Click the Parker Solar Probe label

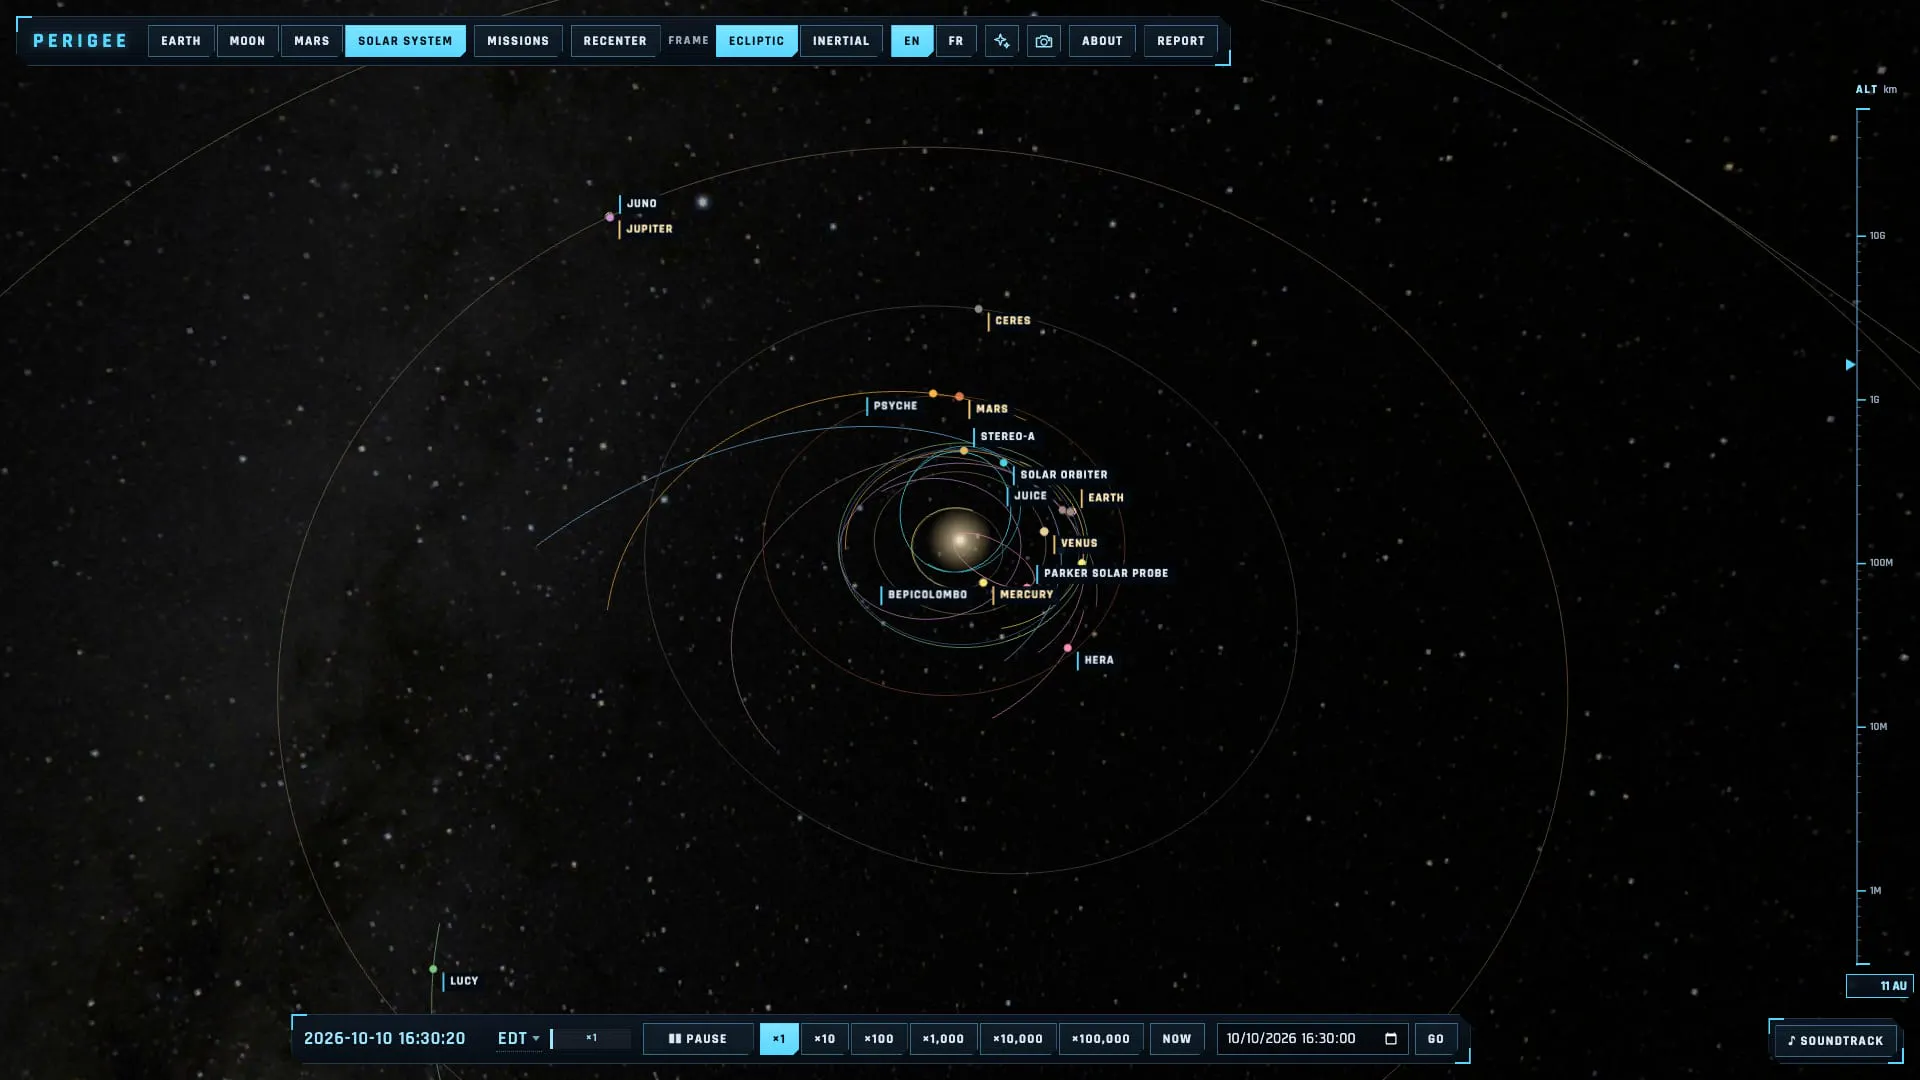1106,573
